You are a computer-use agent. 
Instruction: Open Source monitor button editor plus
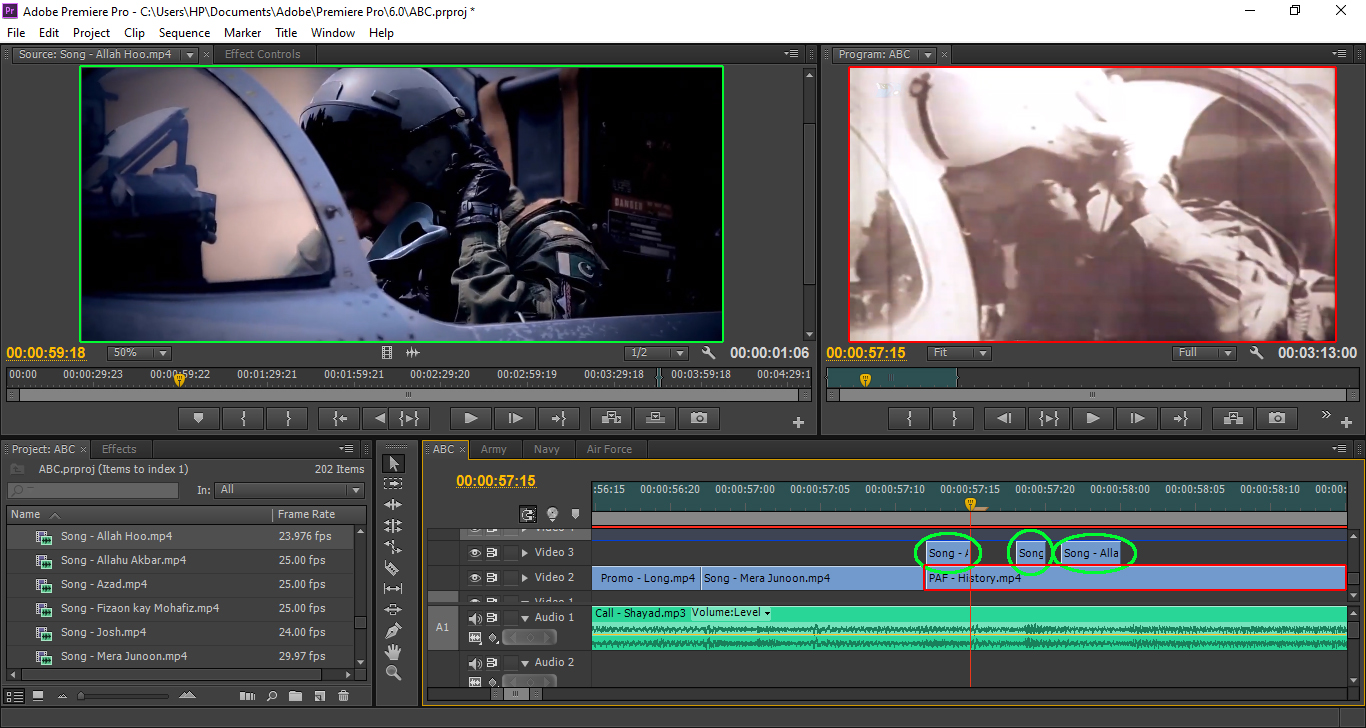tap(798, 423)
